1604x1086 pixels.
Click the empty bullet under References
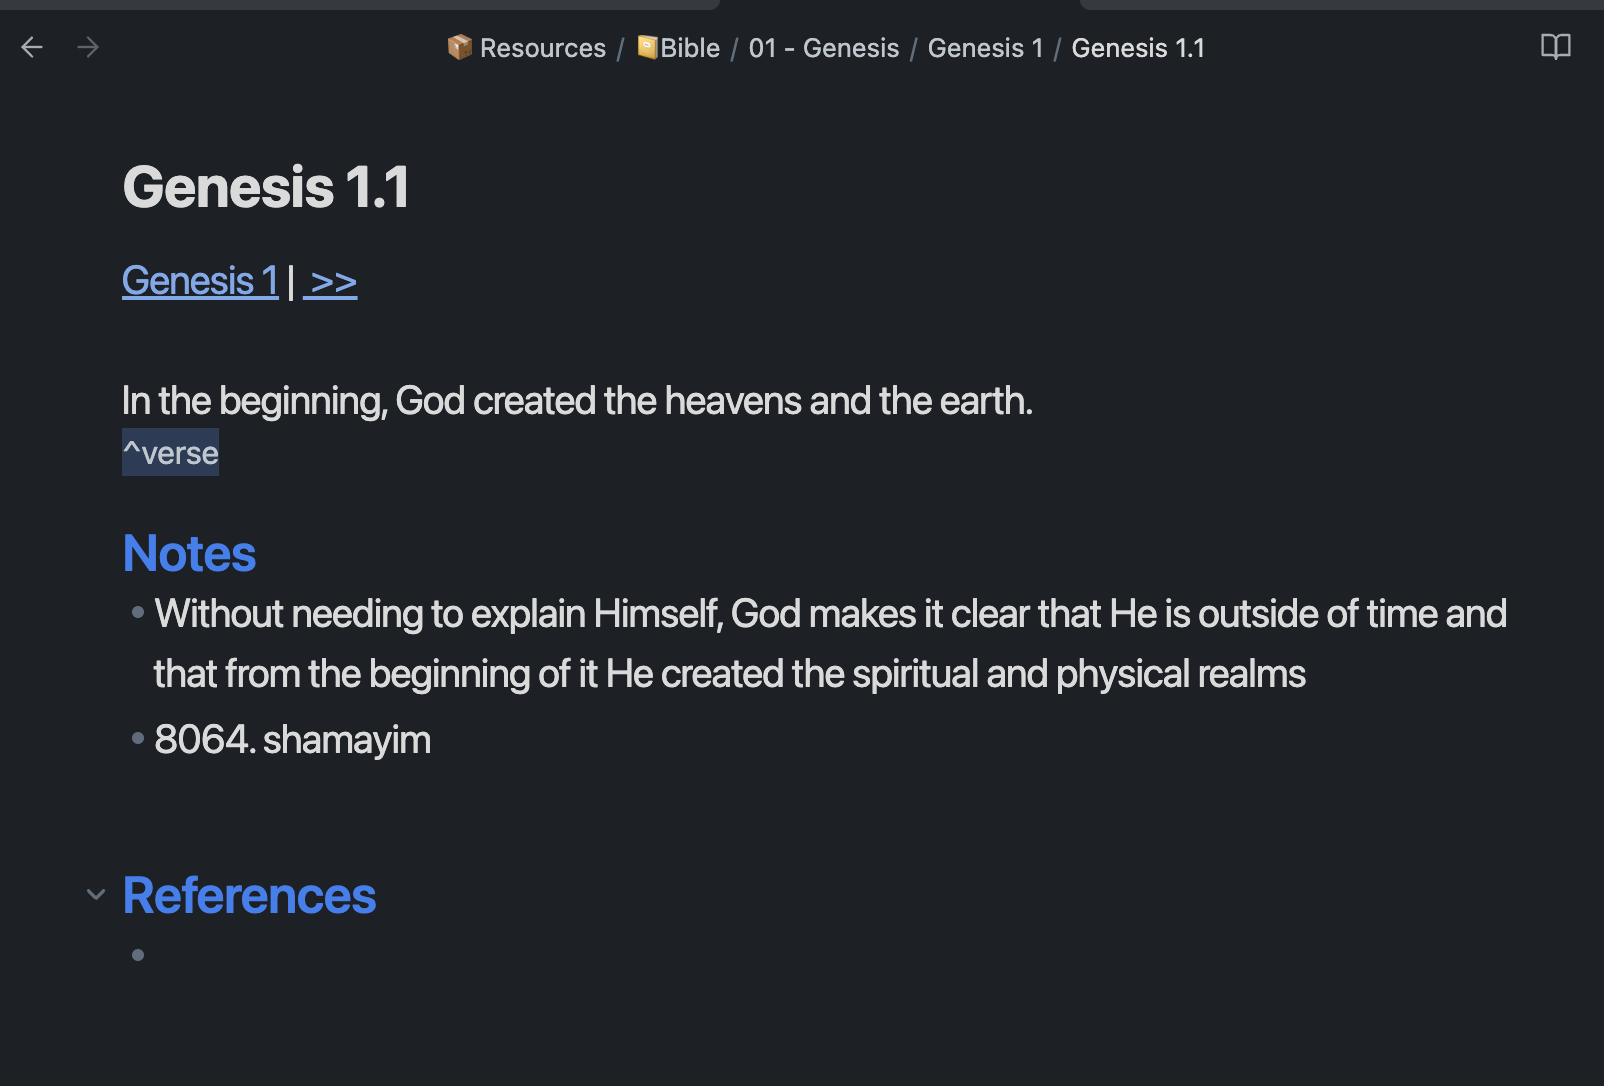click(x=138, y=954)
